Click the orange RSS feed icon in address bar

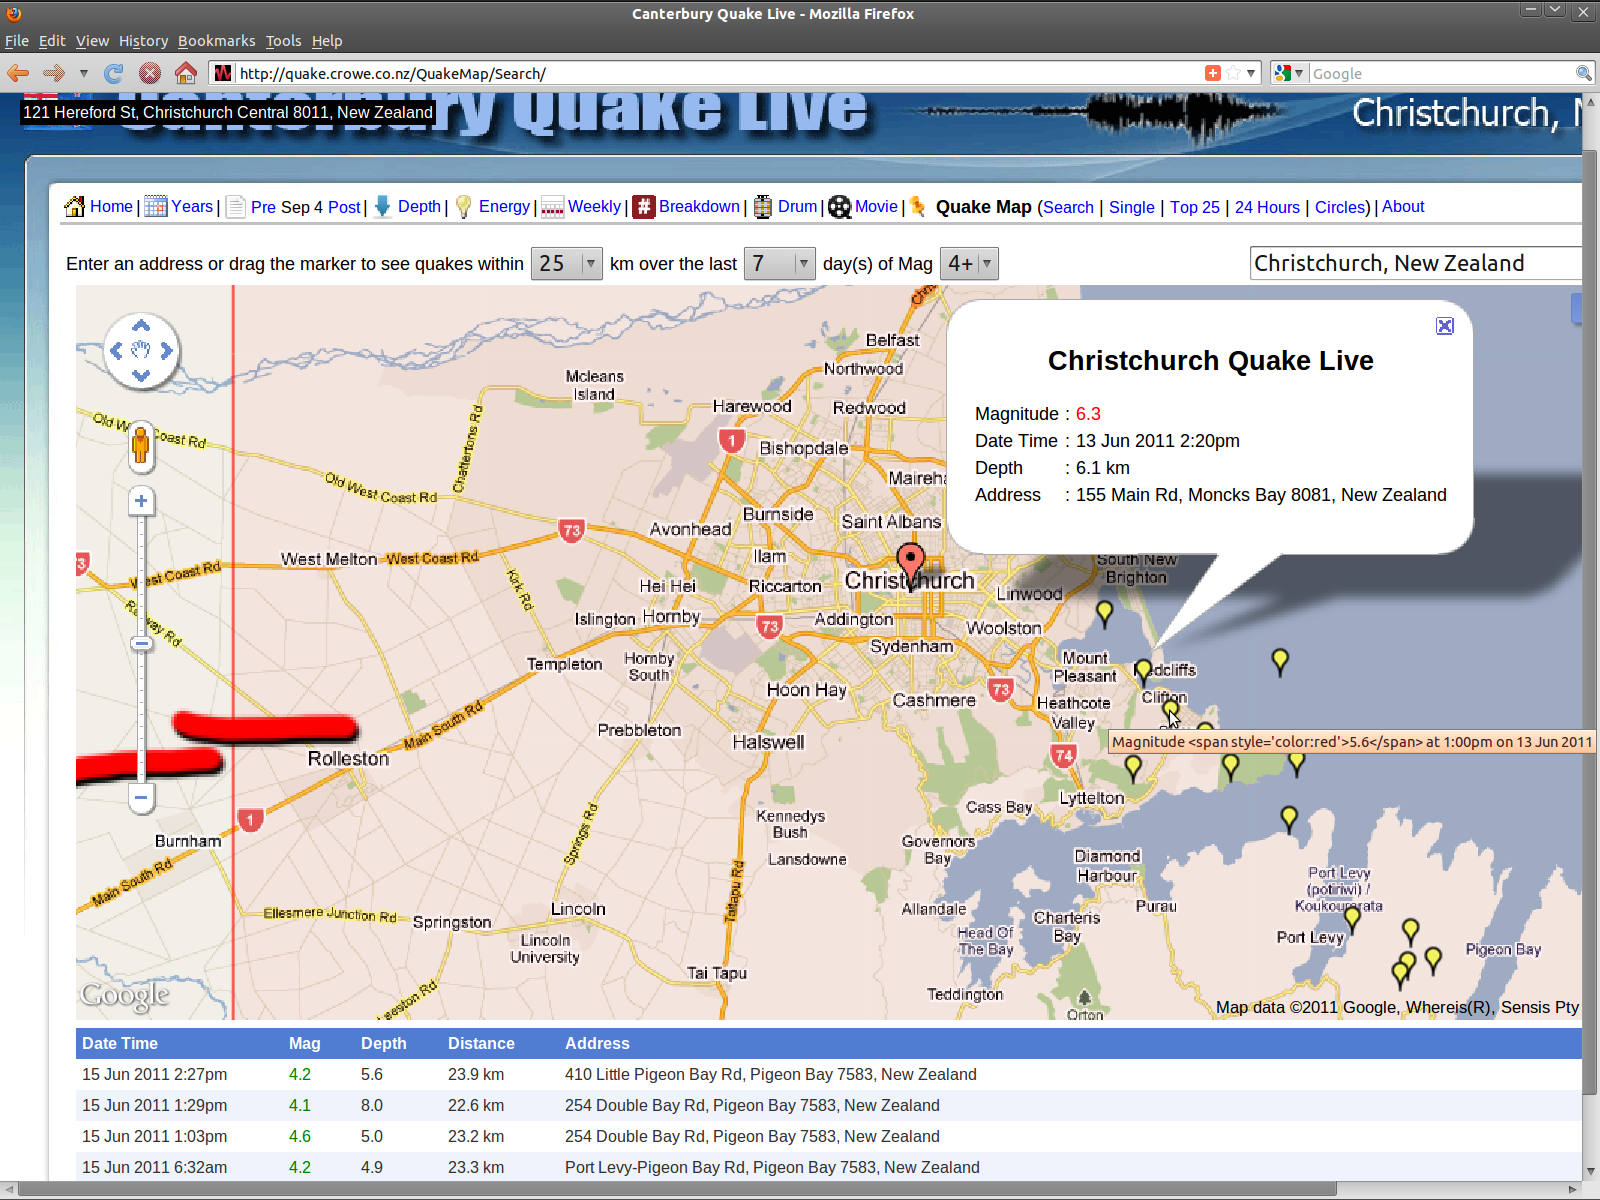(1212, 73)
